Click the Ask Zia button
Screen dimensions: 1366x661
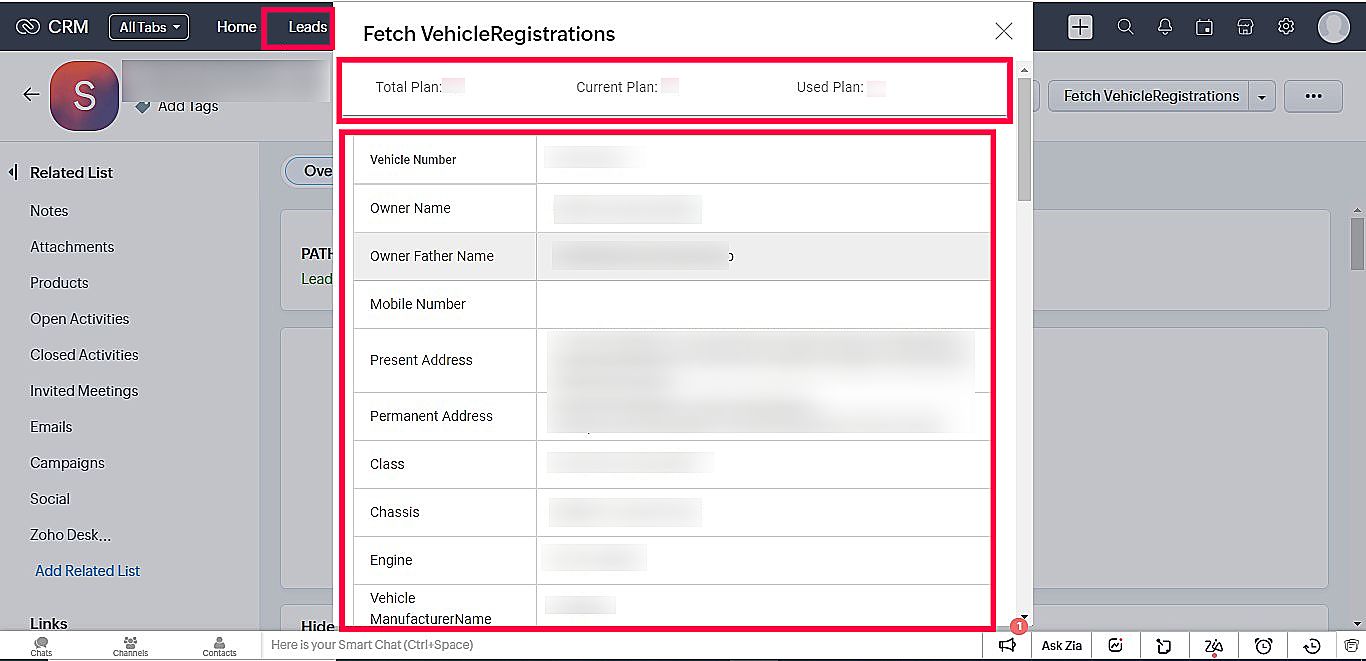(x=1062, y=645)
